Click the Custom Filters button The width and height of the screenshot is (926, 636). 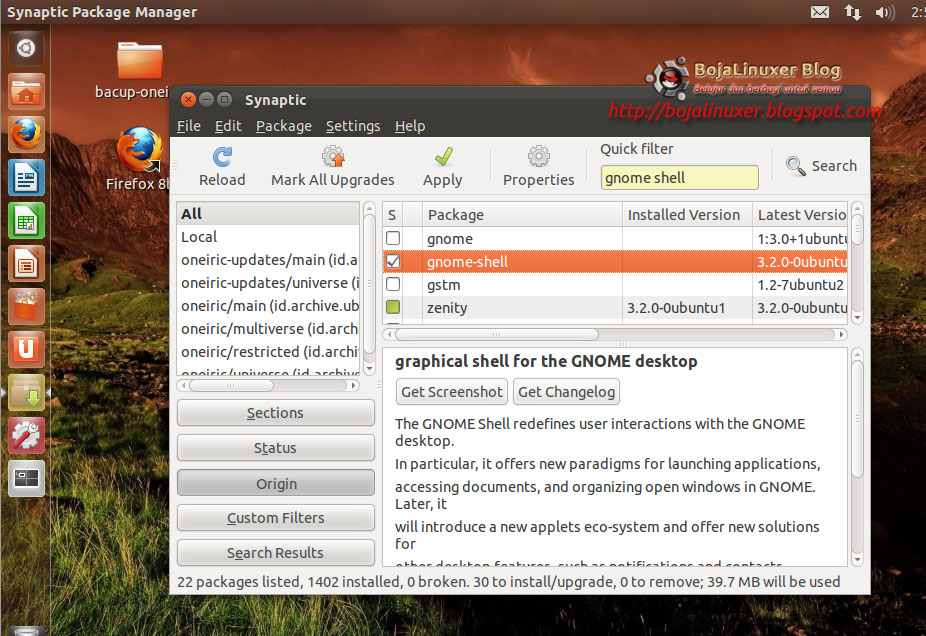(x=275, y=518)
